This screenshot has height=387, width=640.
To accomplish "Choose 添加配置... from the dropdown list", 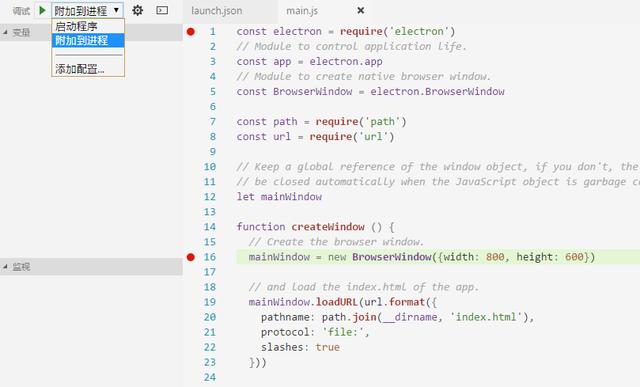I will 88,69.
